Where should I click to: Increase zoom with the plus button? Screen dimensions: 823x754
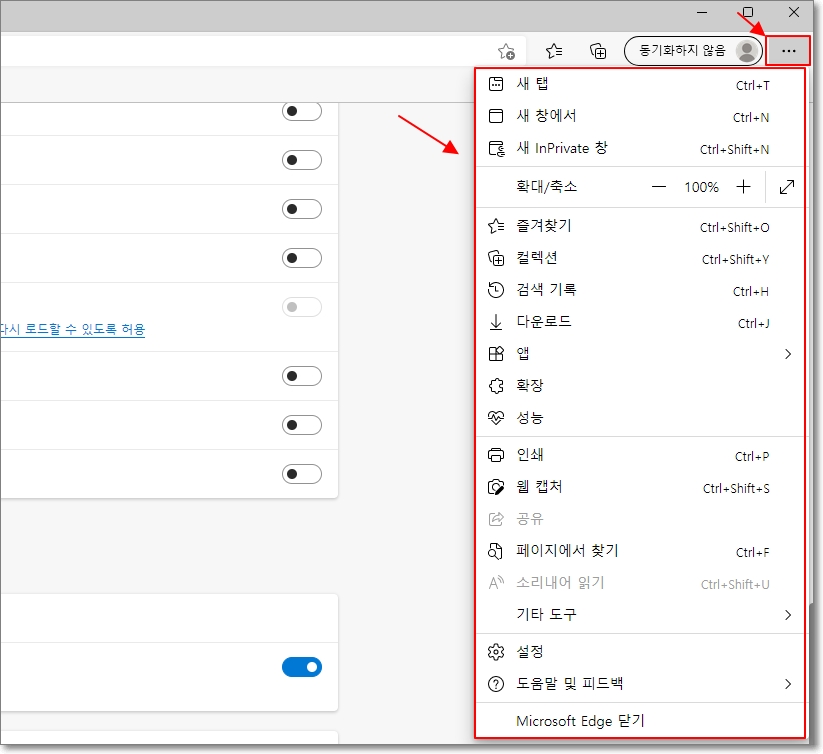click(743, 187)
